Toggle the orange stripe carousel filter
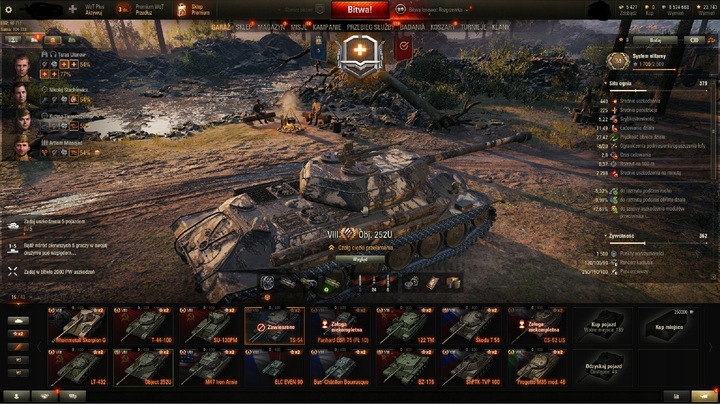Viewport: 720px width, 405px height. (x=18, y=347)
